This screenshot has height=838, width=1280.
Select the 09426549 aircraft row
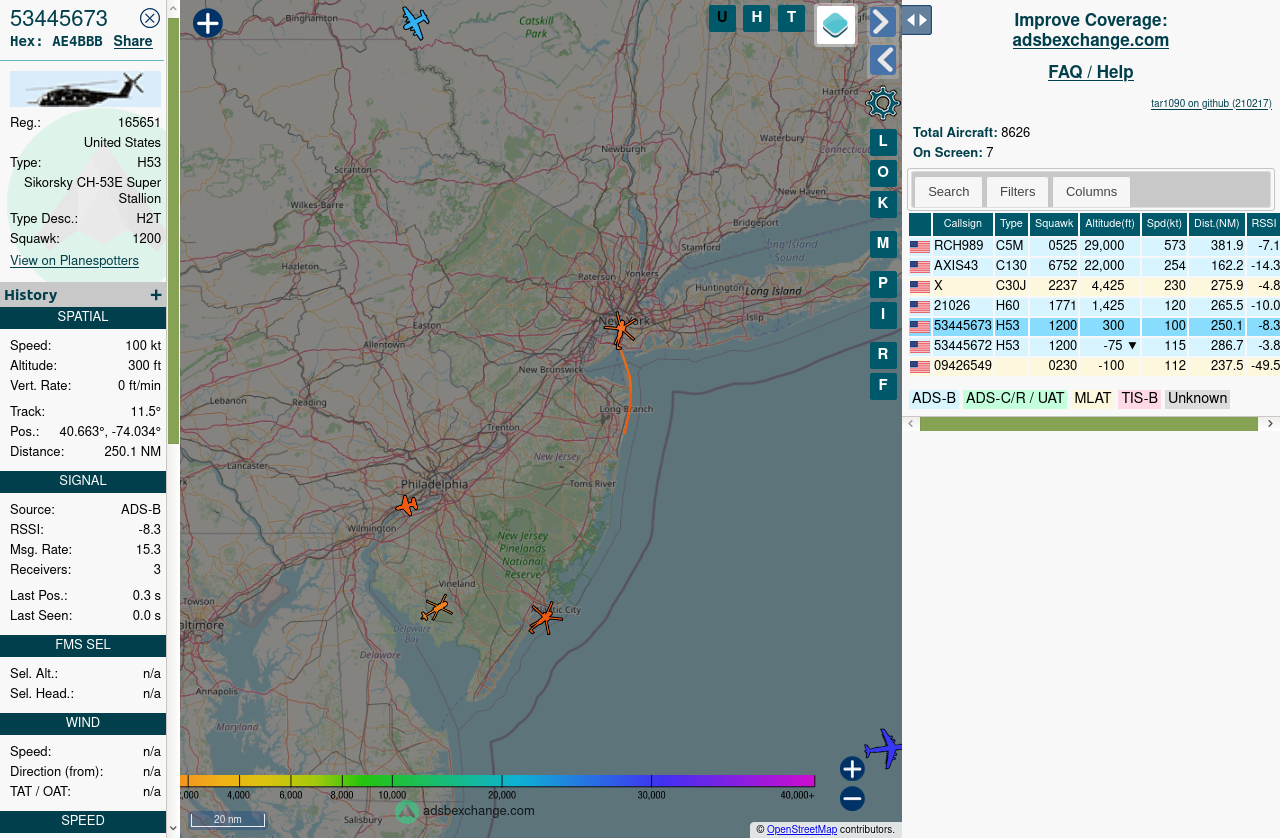[1094, 366]
